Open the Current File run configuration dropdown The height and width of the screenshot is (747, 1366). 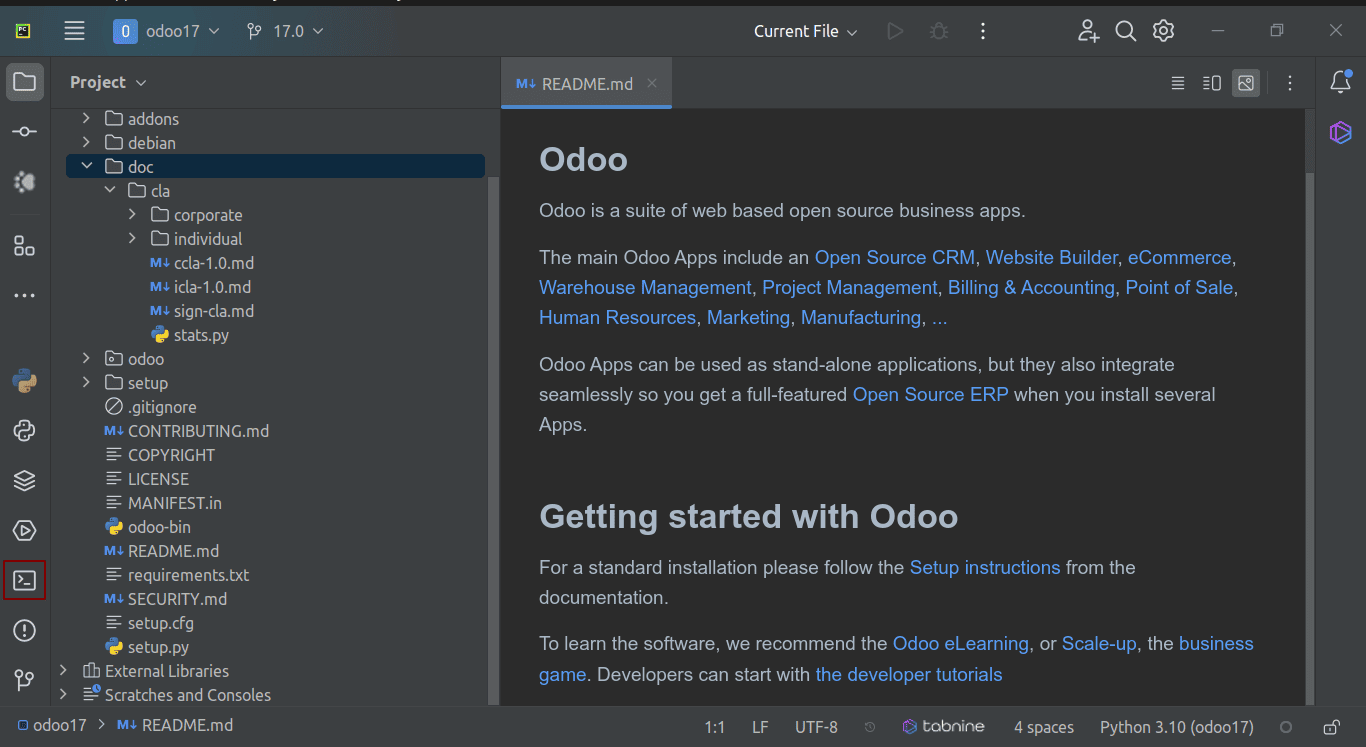point(806,31)
